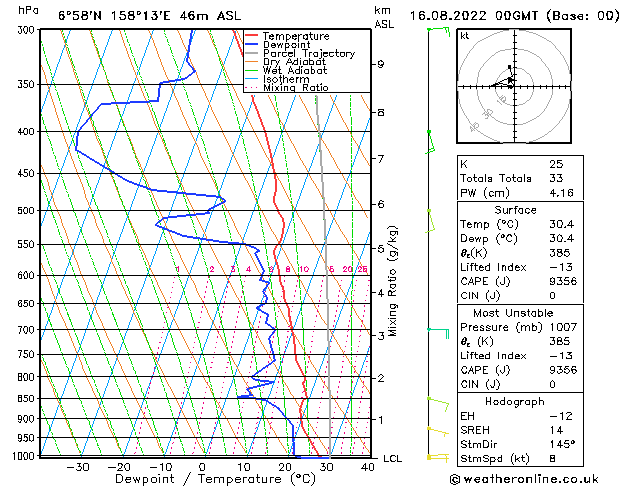Click the wind barb at 700 hPa level

(x=438, y=333)
